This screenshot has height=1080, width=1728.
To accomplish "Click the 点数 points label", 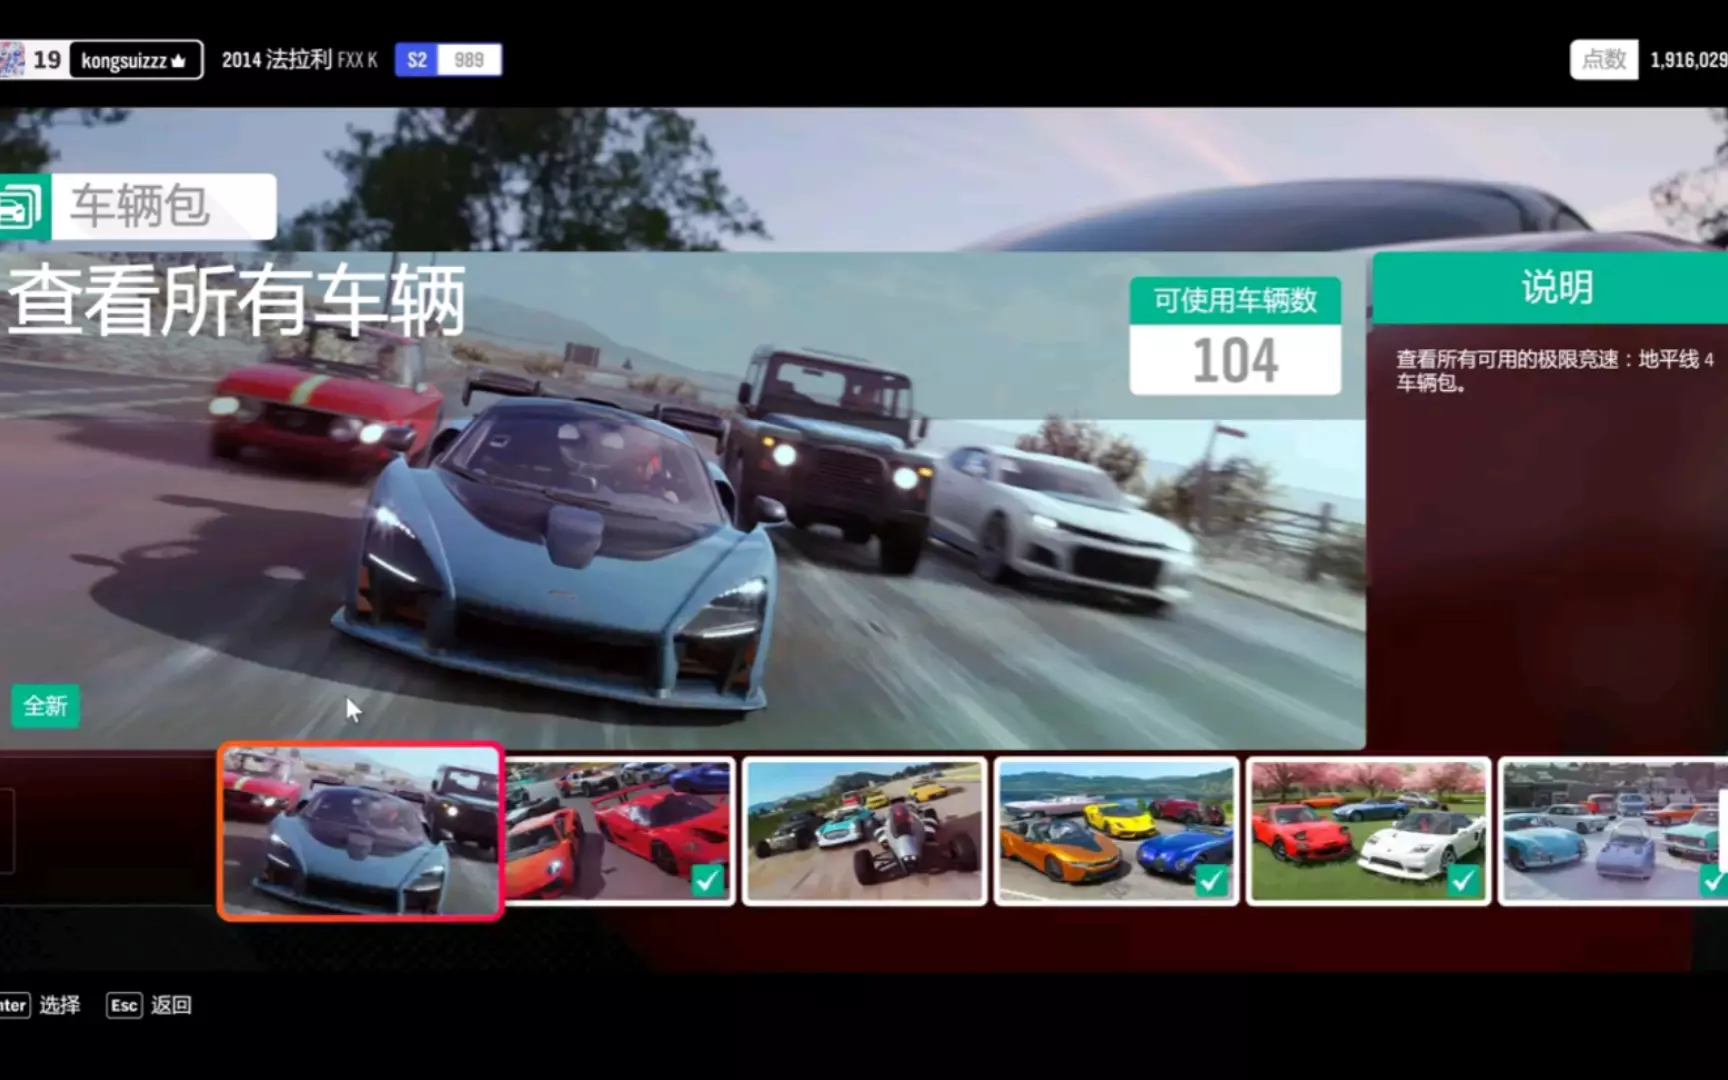I will point(1604,60).
